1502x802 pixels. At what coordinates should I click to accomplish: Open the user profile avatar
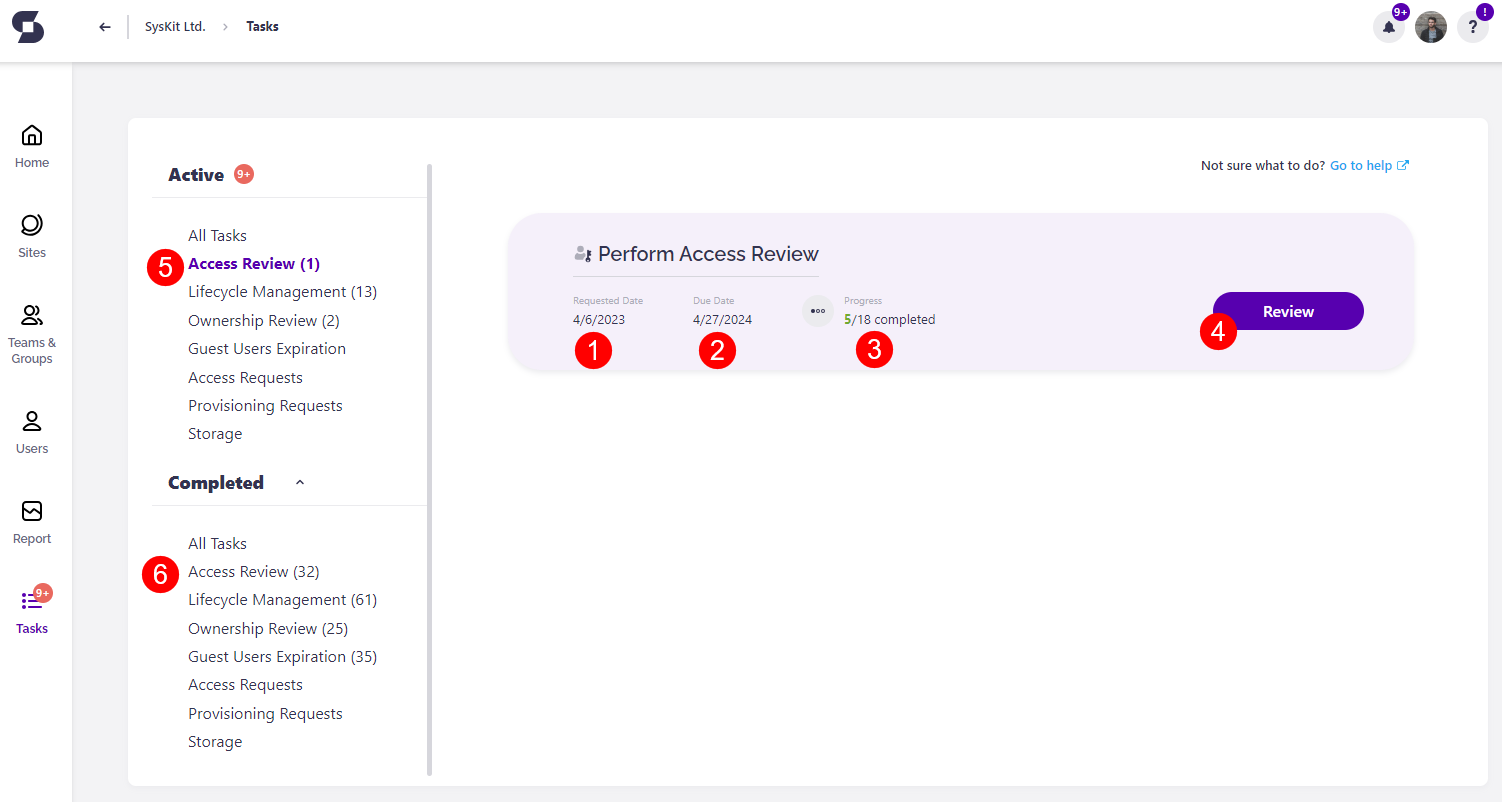coord(1431,27)
